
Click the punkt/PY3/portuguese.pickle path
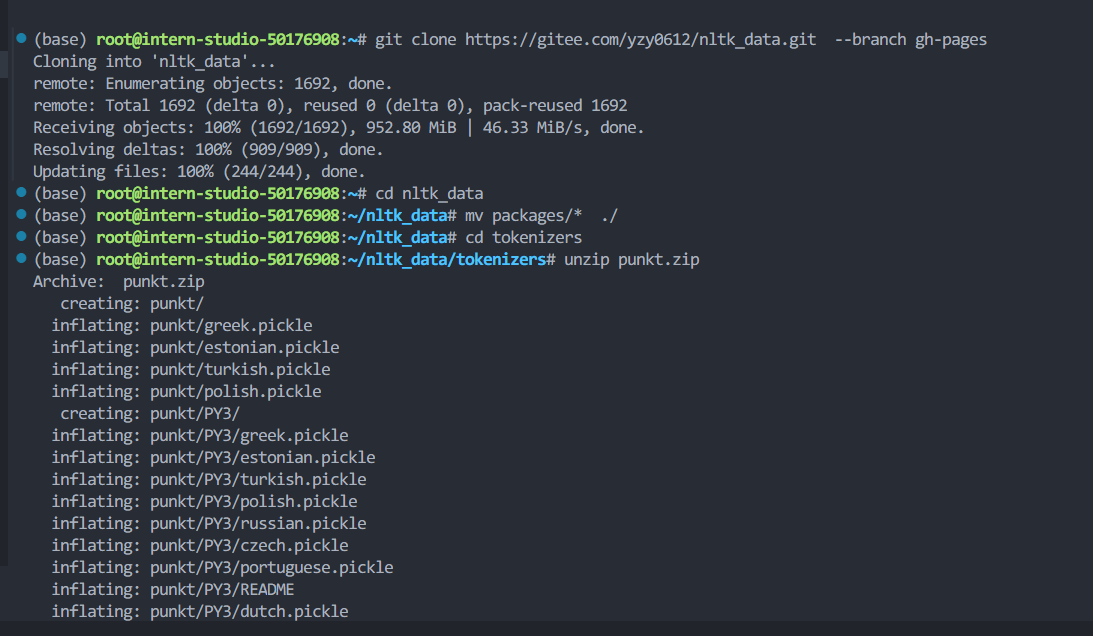pyautogui.click(x=271, y=568)
